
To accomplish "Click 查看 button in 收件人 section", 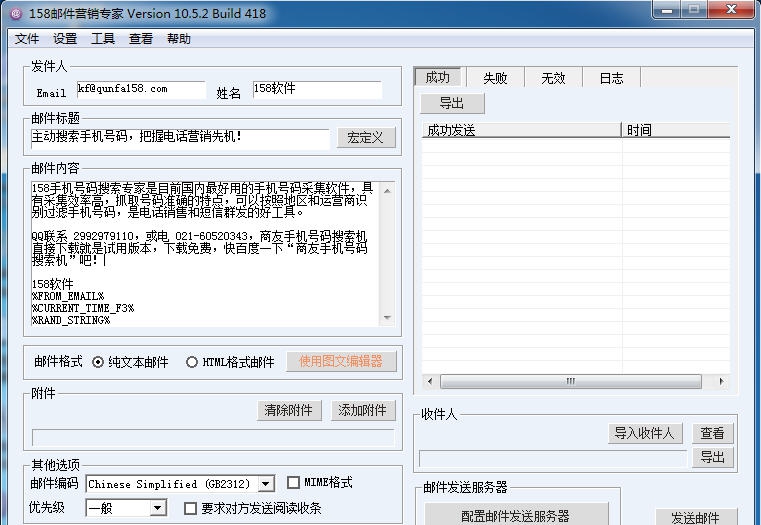I will 712,433.
